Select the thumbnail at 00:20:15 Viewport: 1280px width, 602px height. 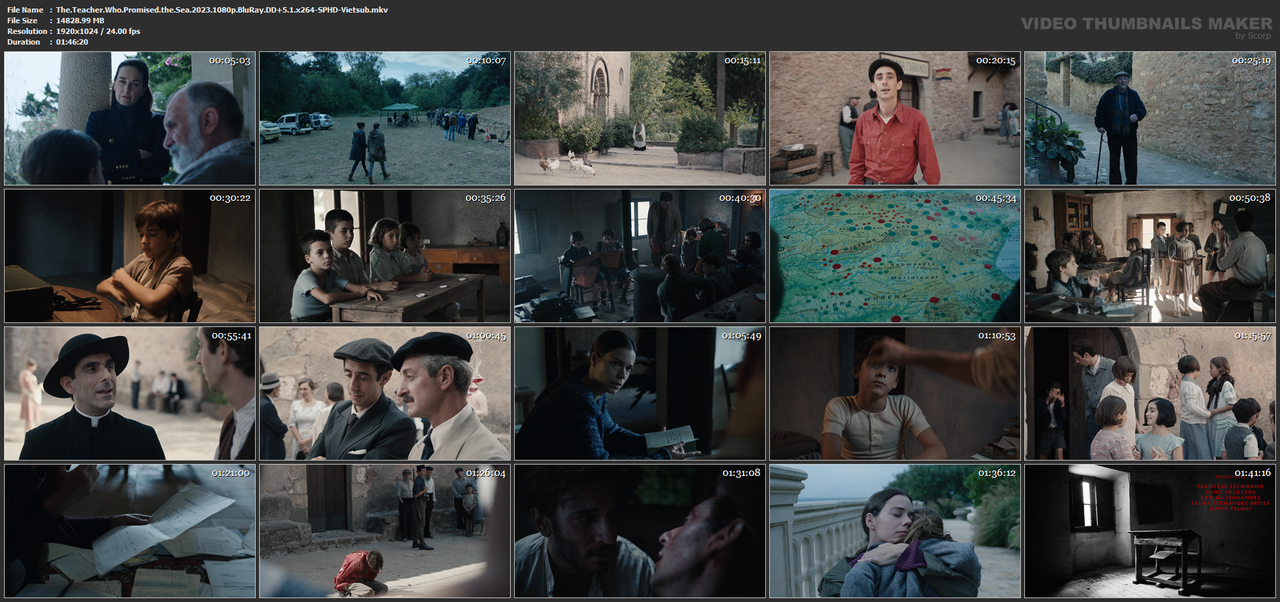tap(895, 119)
